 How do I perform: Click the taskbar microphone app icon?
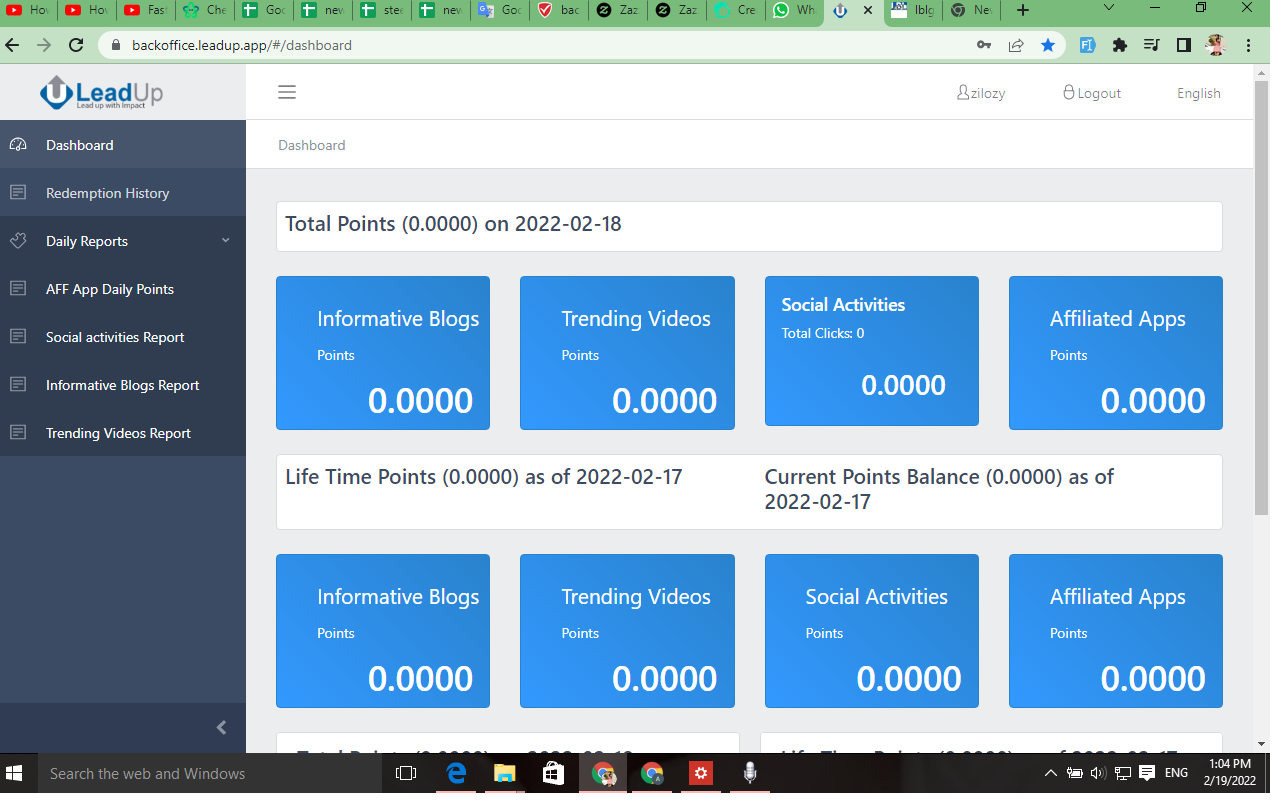749,773
